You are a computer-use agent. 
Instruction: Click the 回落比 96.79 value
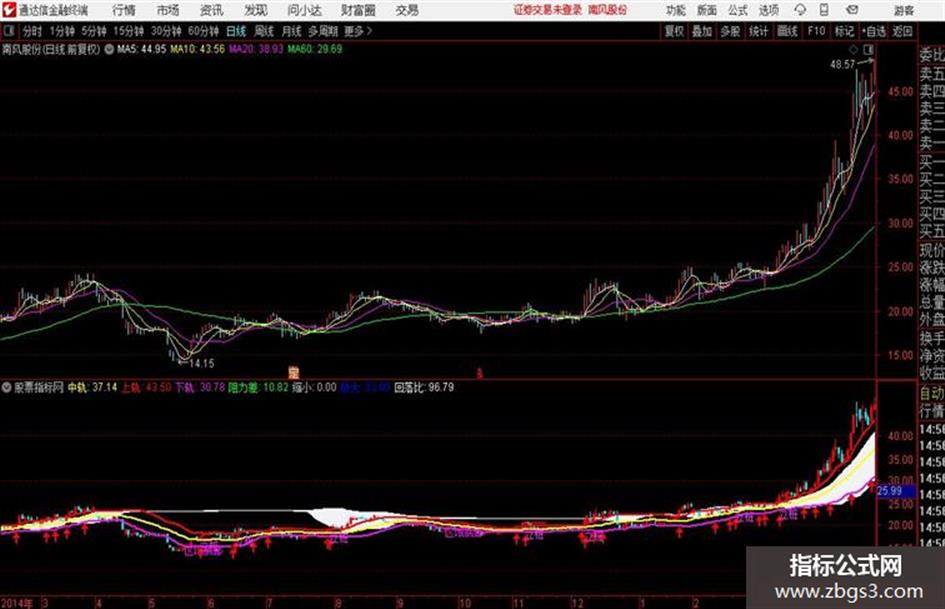click(x=424, y=388)
